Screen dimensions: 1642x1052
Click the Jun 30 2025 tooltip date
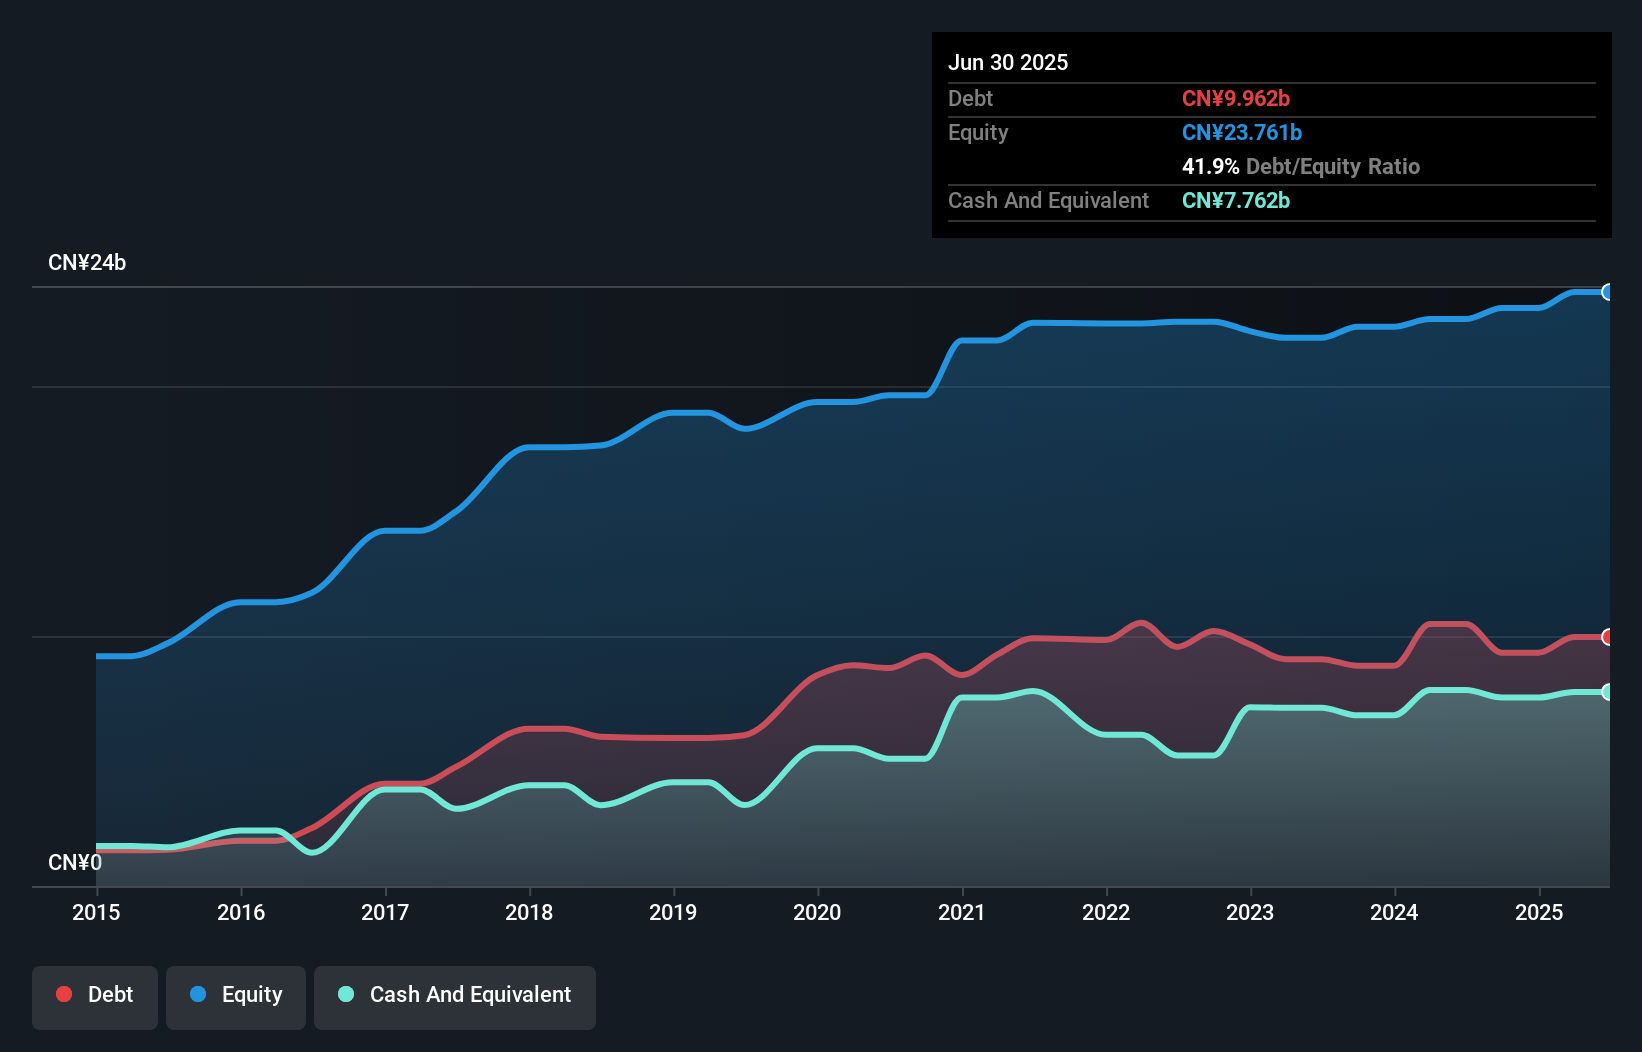coord(1008,62)
